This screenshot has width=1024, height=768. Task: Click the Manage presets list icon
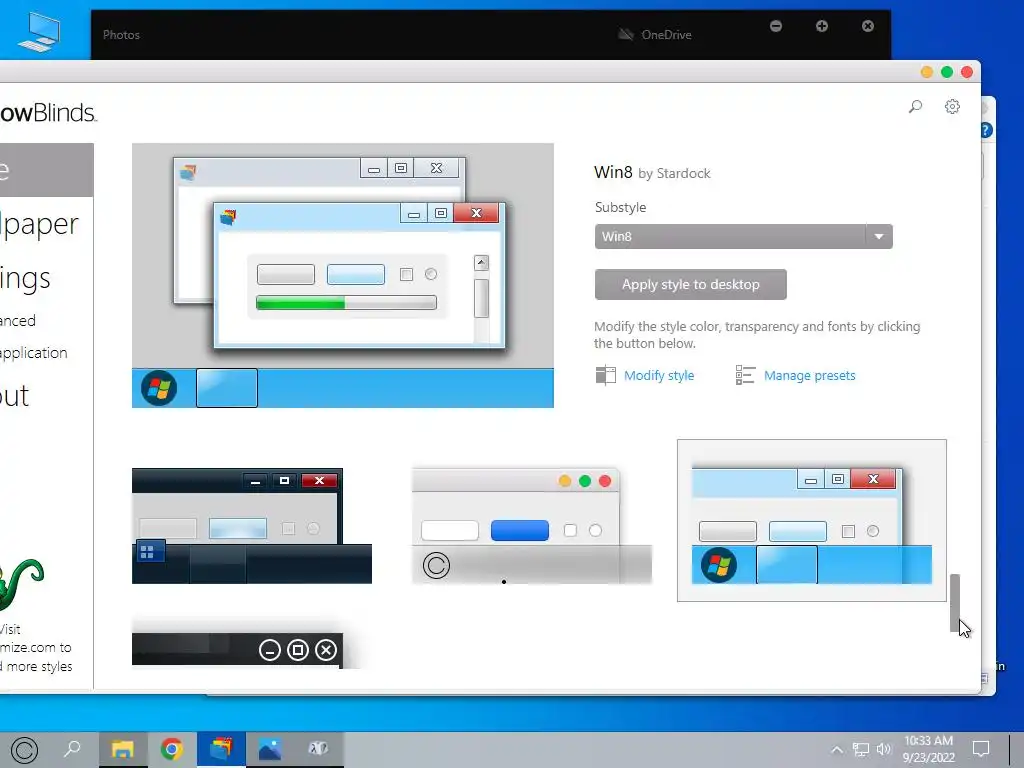coord(745,375)
